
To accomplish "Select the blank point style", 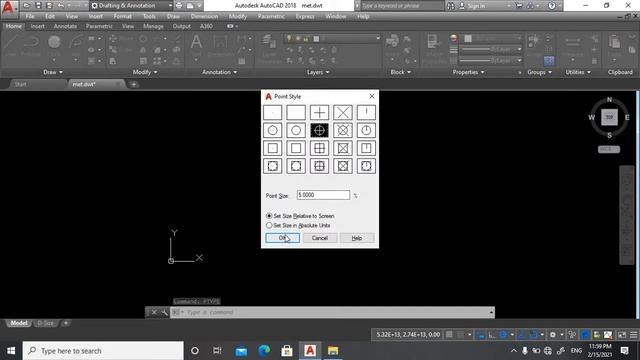I will (x=296, y=112).
